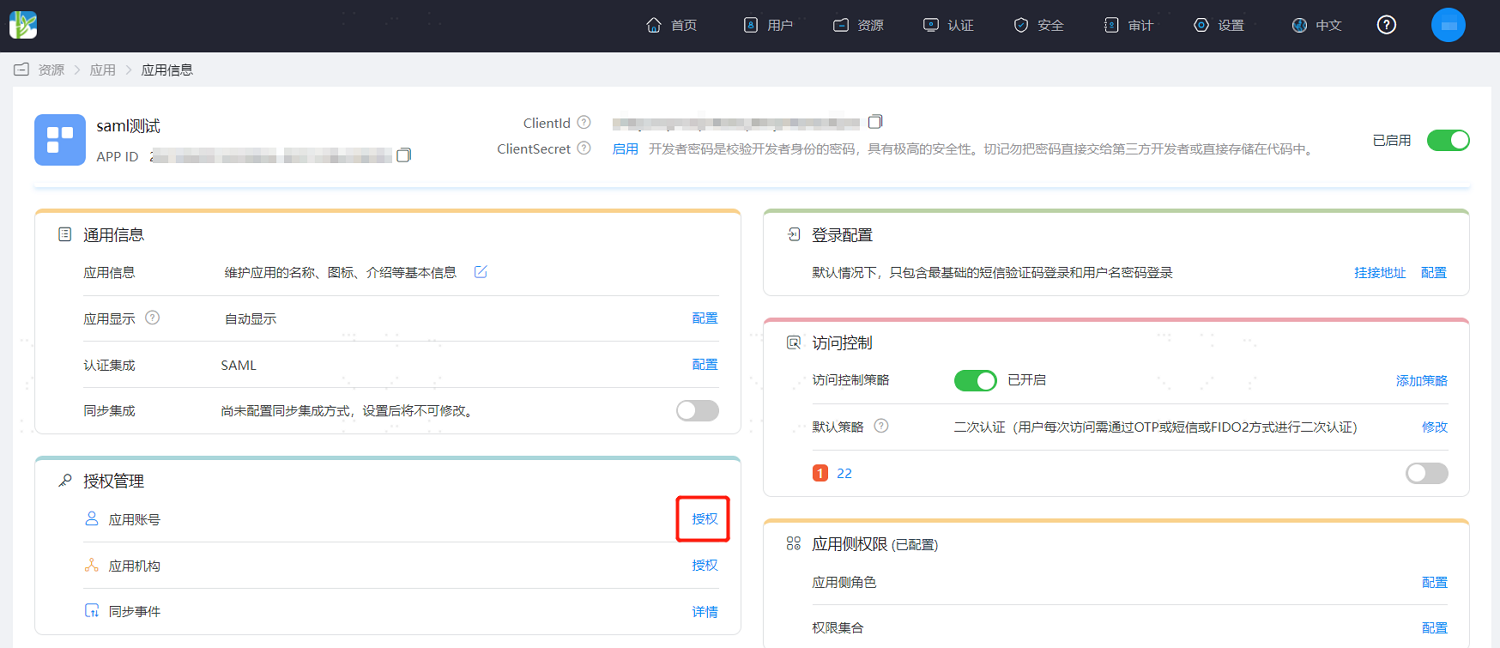Edit 应用信息 with pencil icon
The height and width of the screenshot is (648, 1500).
481,272
